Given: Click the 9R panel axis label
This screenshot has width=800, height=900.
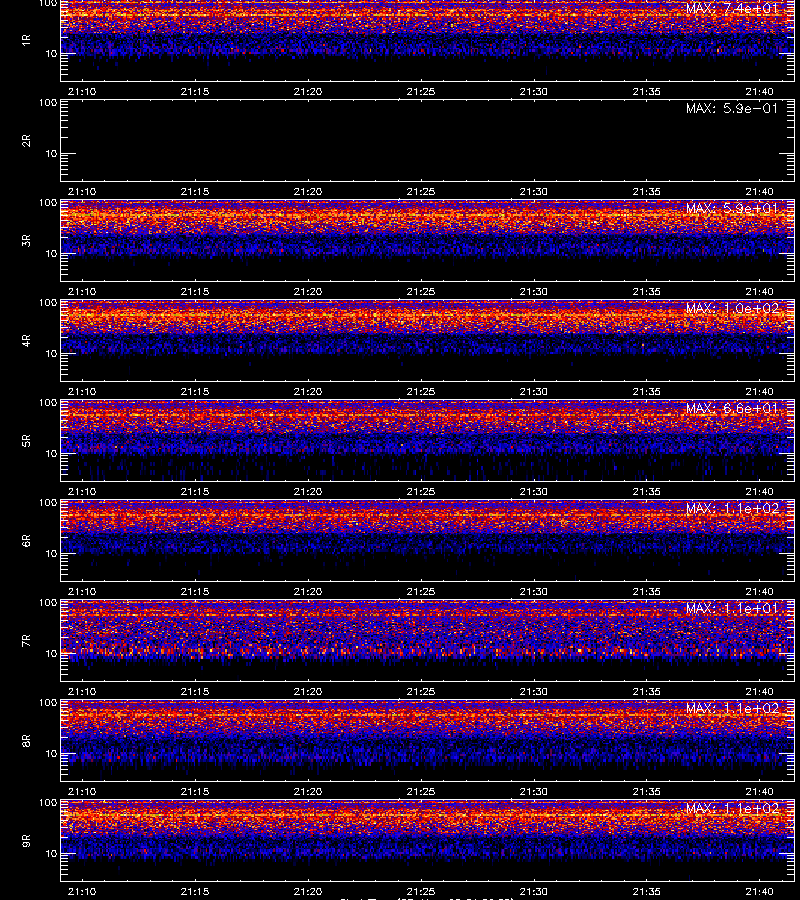Looking at the screenshot, I should pyautogui.click(x=26, y=840).
